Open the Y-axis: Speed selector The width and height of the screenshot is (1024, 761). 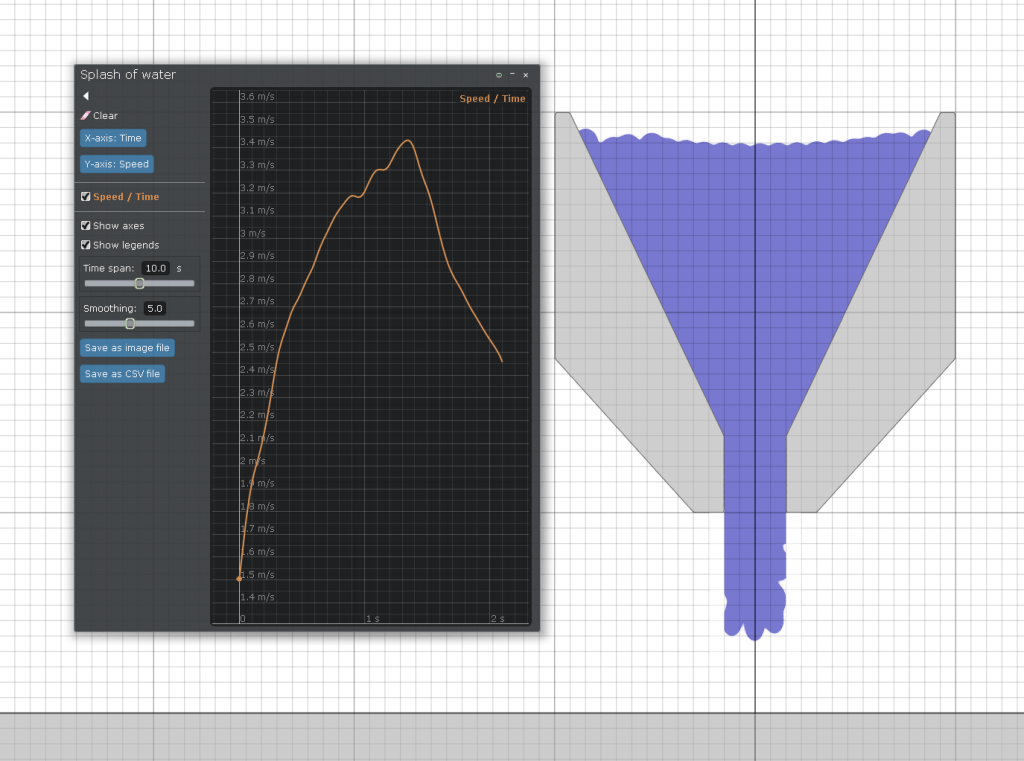[x=116, y=164]
